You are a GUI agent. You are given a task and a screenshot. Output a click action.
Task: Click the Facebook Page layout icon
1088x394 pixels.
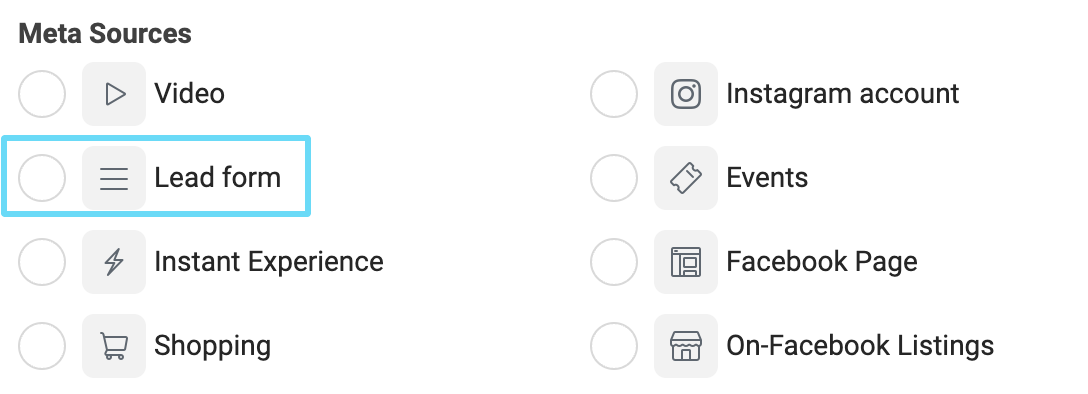(686, 262)
